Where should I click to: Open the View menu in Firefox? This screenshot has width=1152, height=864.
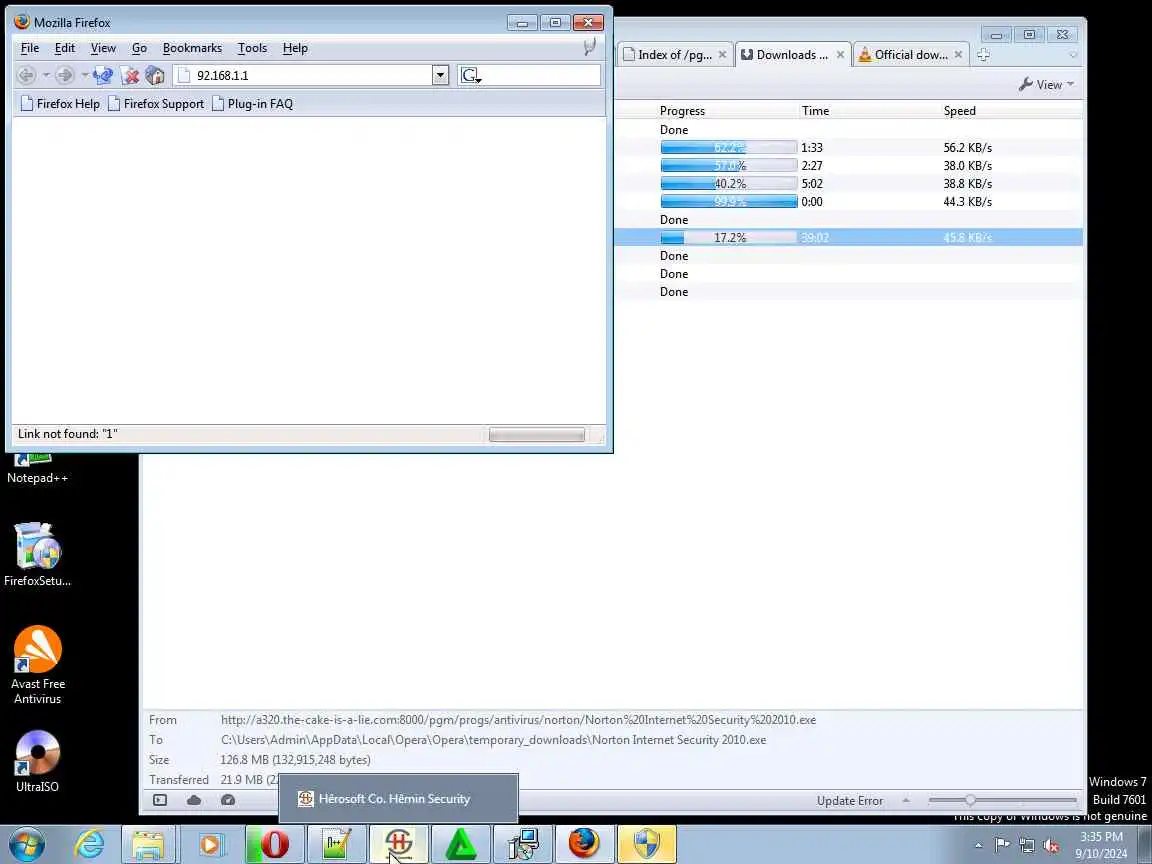tap(103, 48)
